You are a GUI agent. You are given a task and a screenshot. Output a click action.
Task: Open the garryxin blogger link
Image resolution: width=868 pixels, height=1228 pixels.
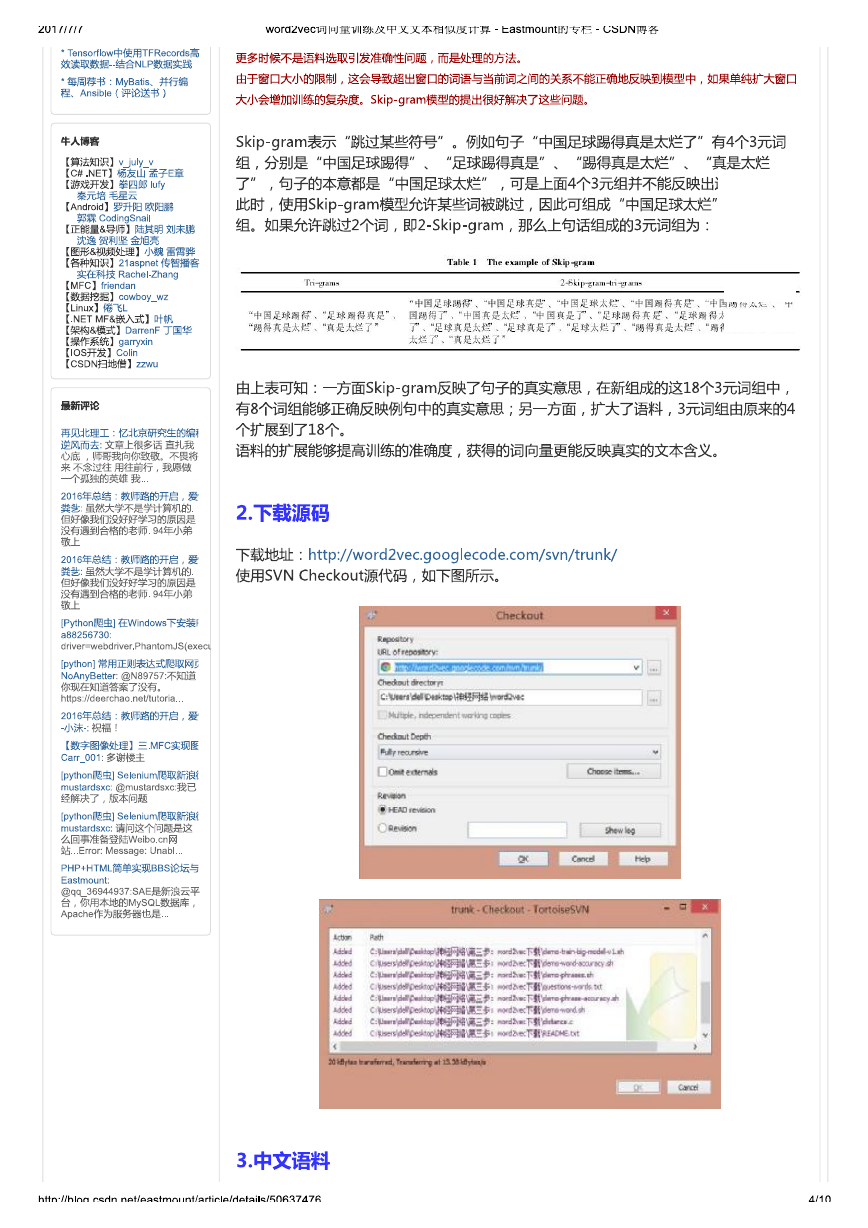136,342
